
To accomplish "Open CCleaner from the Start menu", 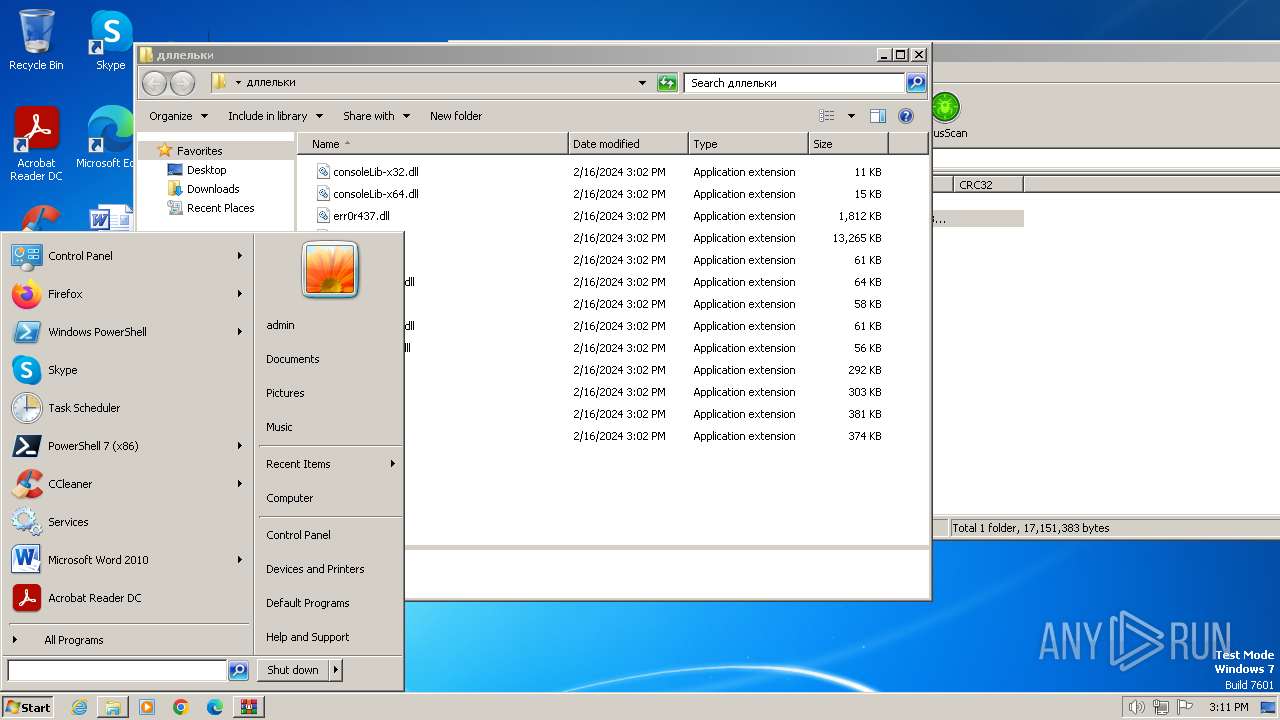I will (x=127, y=484).
